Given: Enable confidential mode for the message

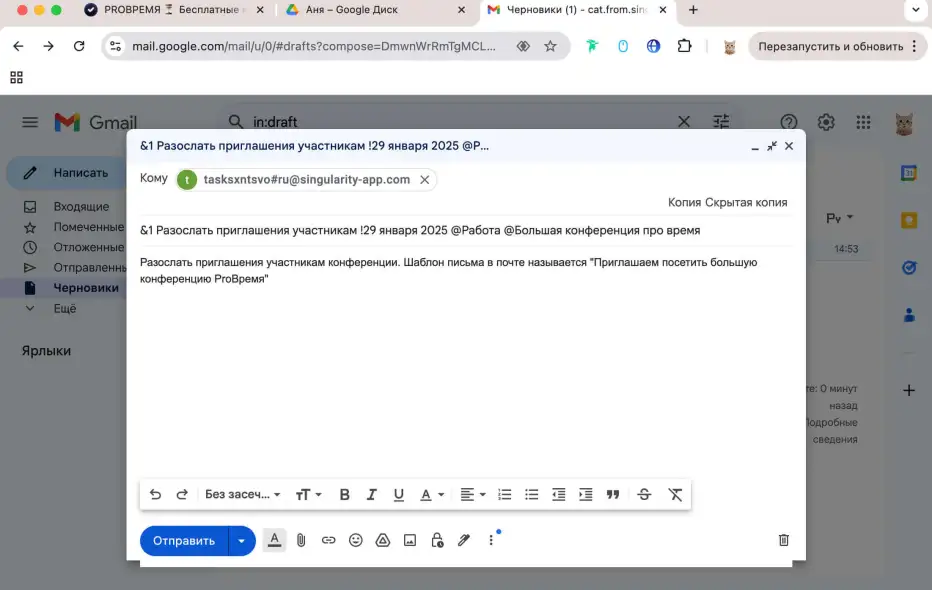Looking at the screenshot, I should point(436,540).
